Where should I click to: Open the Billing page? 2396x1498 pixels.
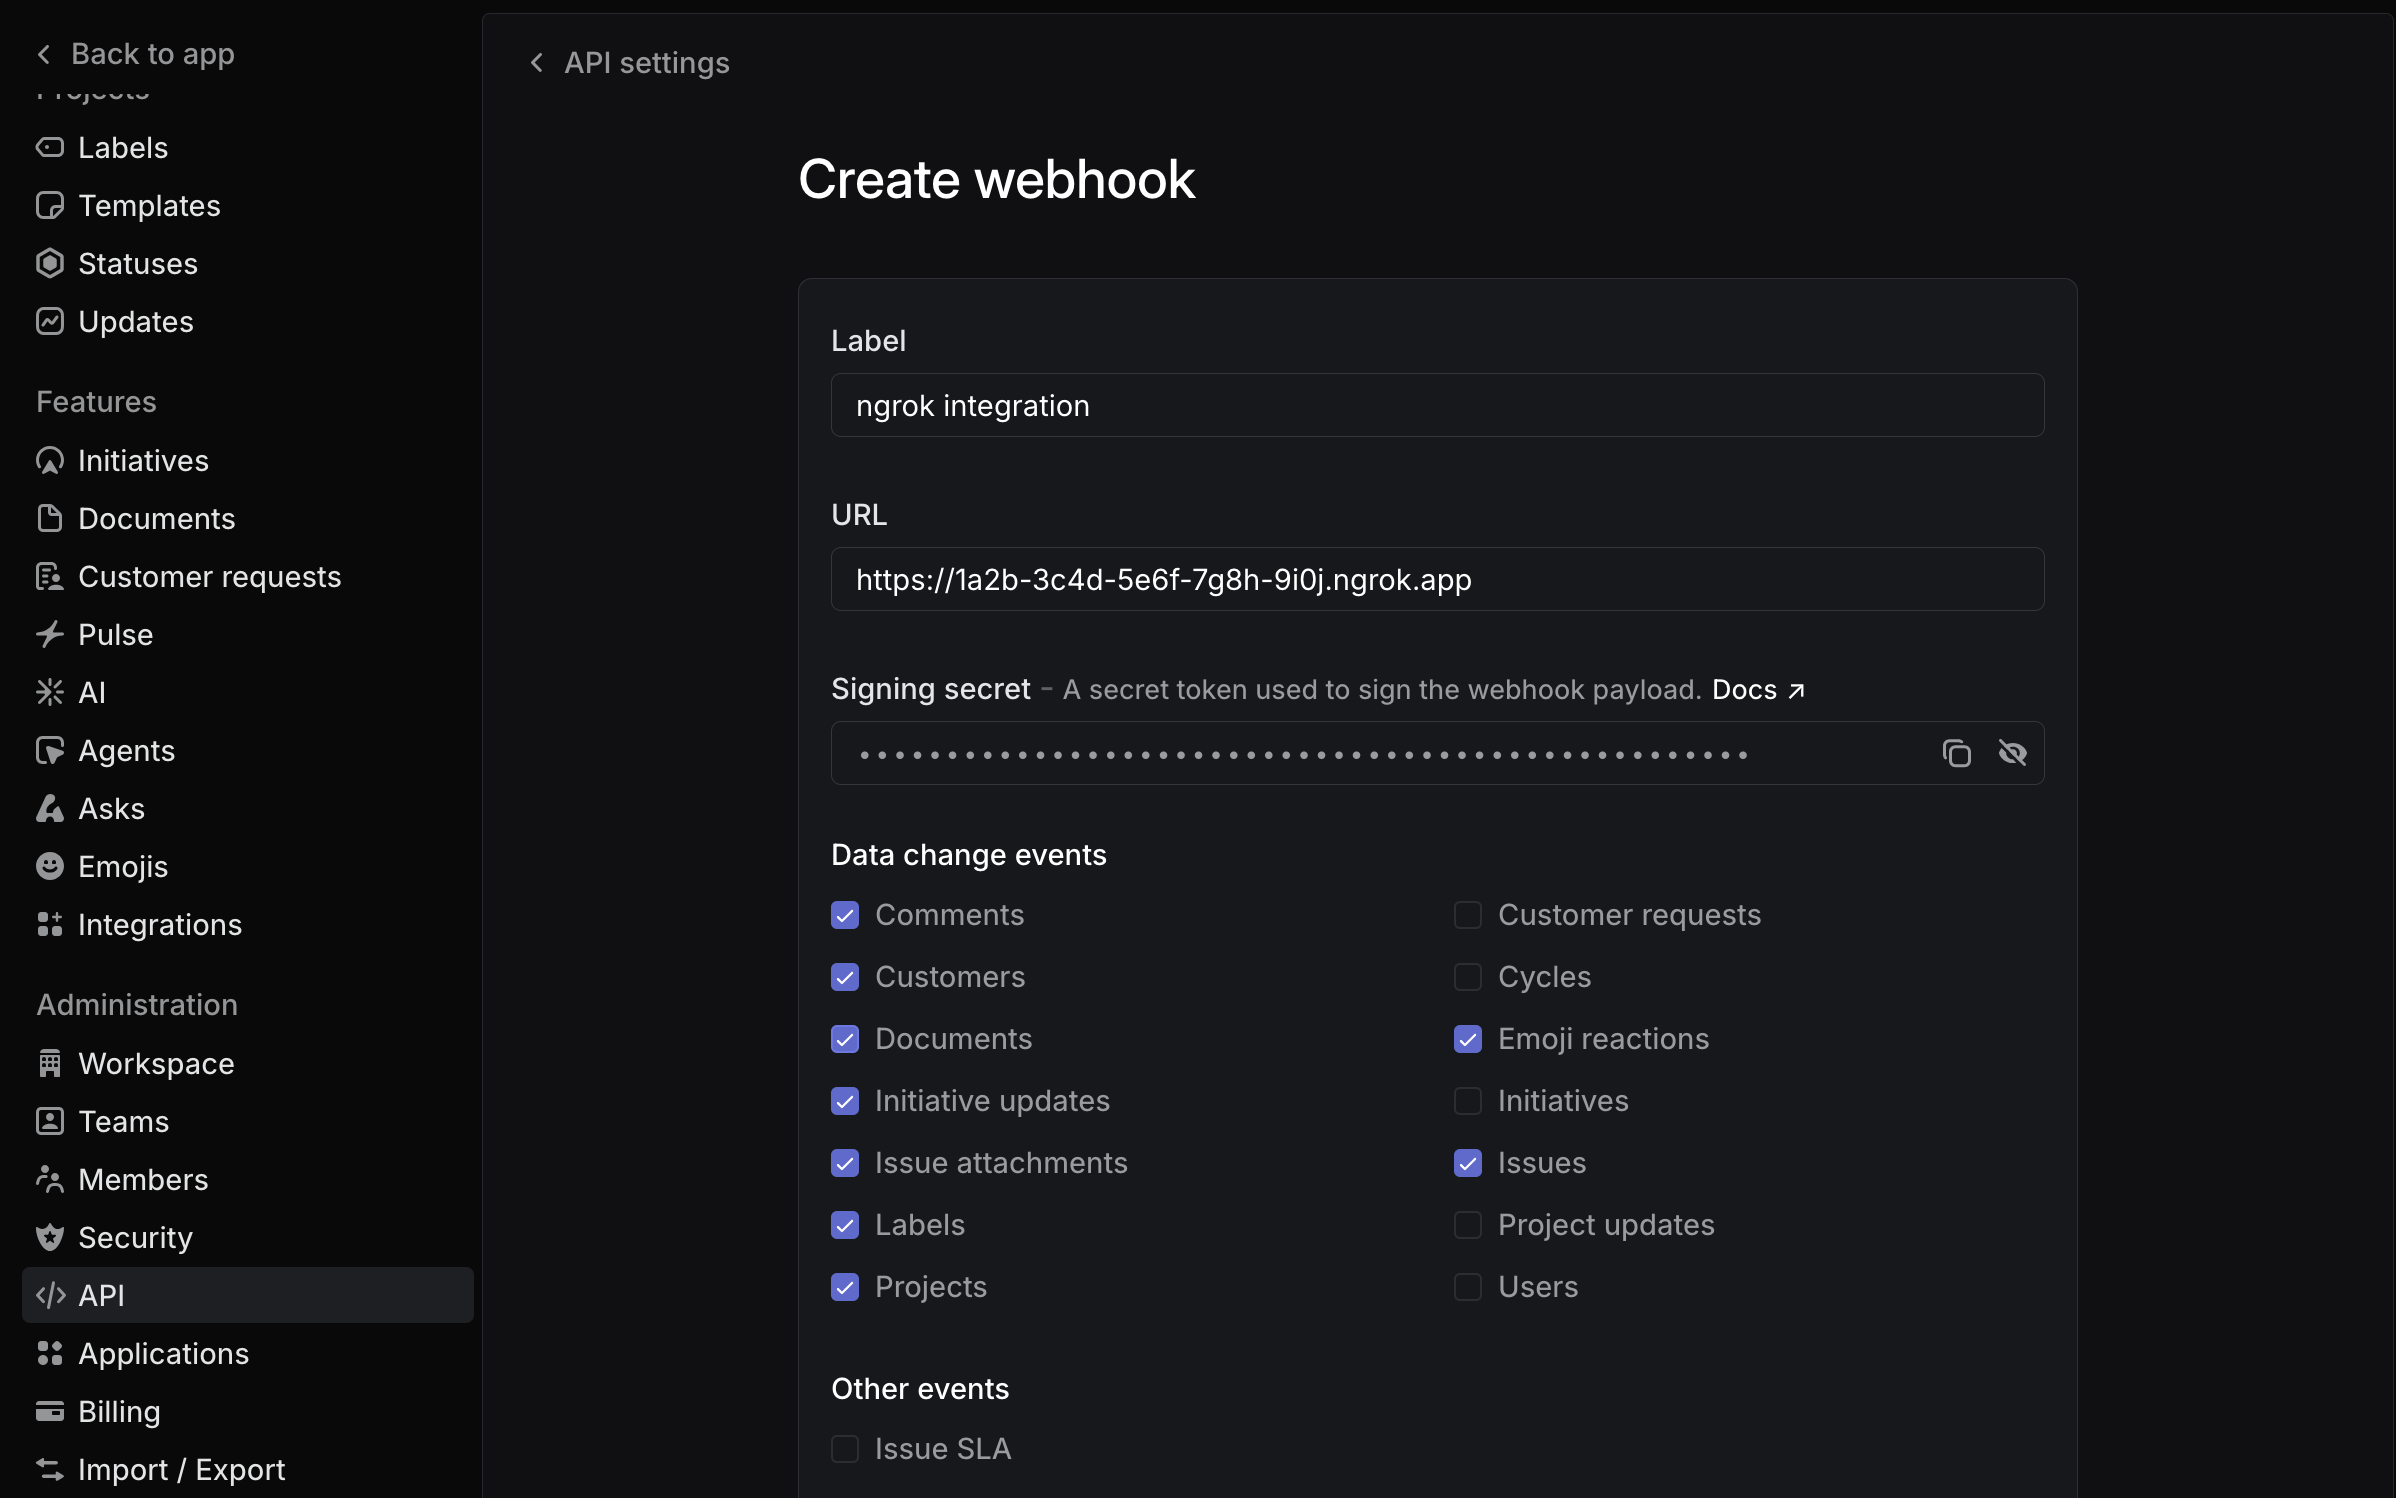click(119, 1412)
